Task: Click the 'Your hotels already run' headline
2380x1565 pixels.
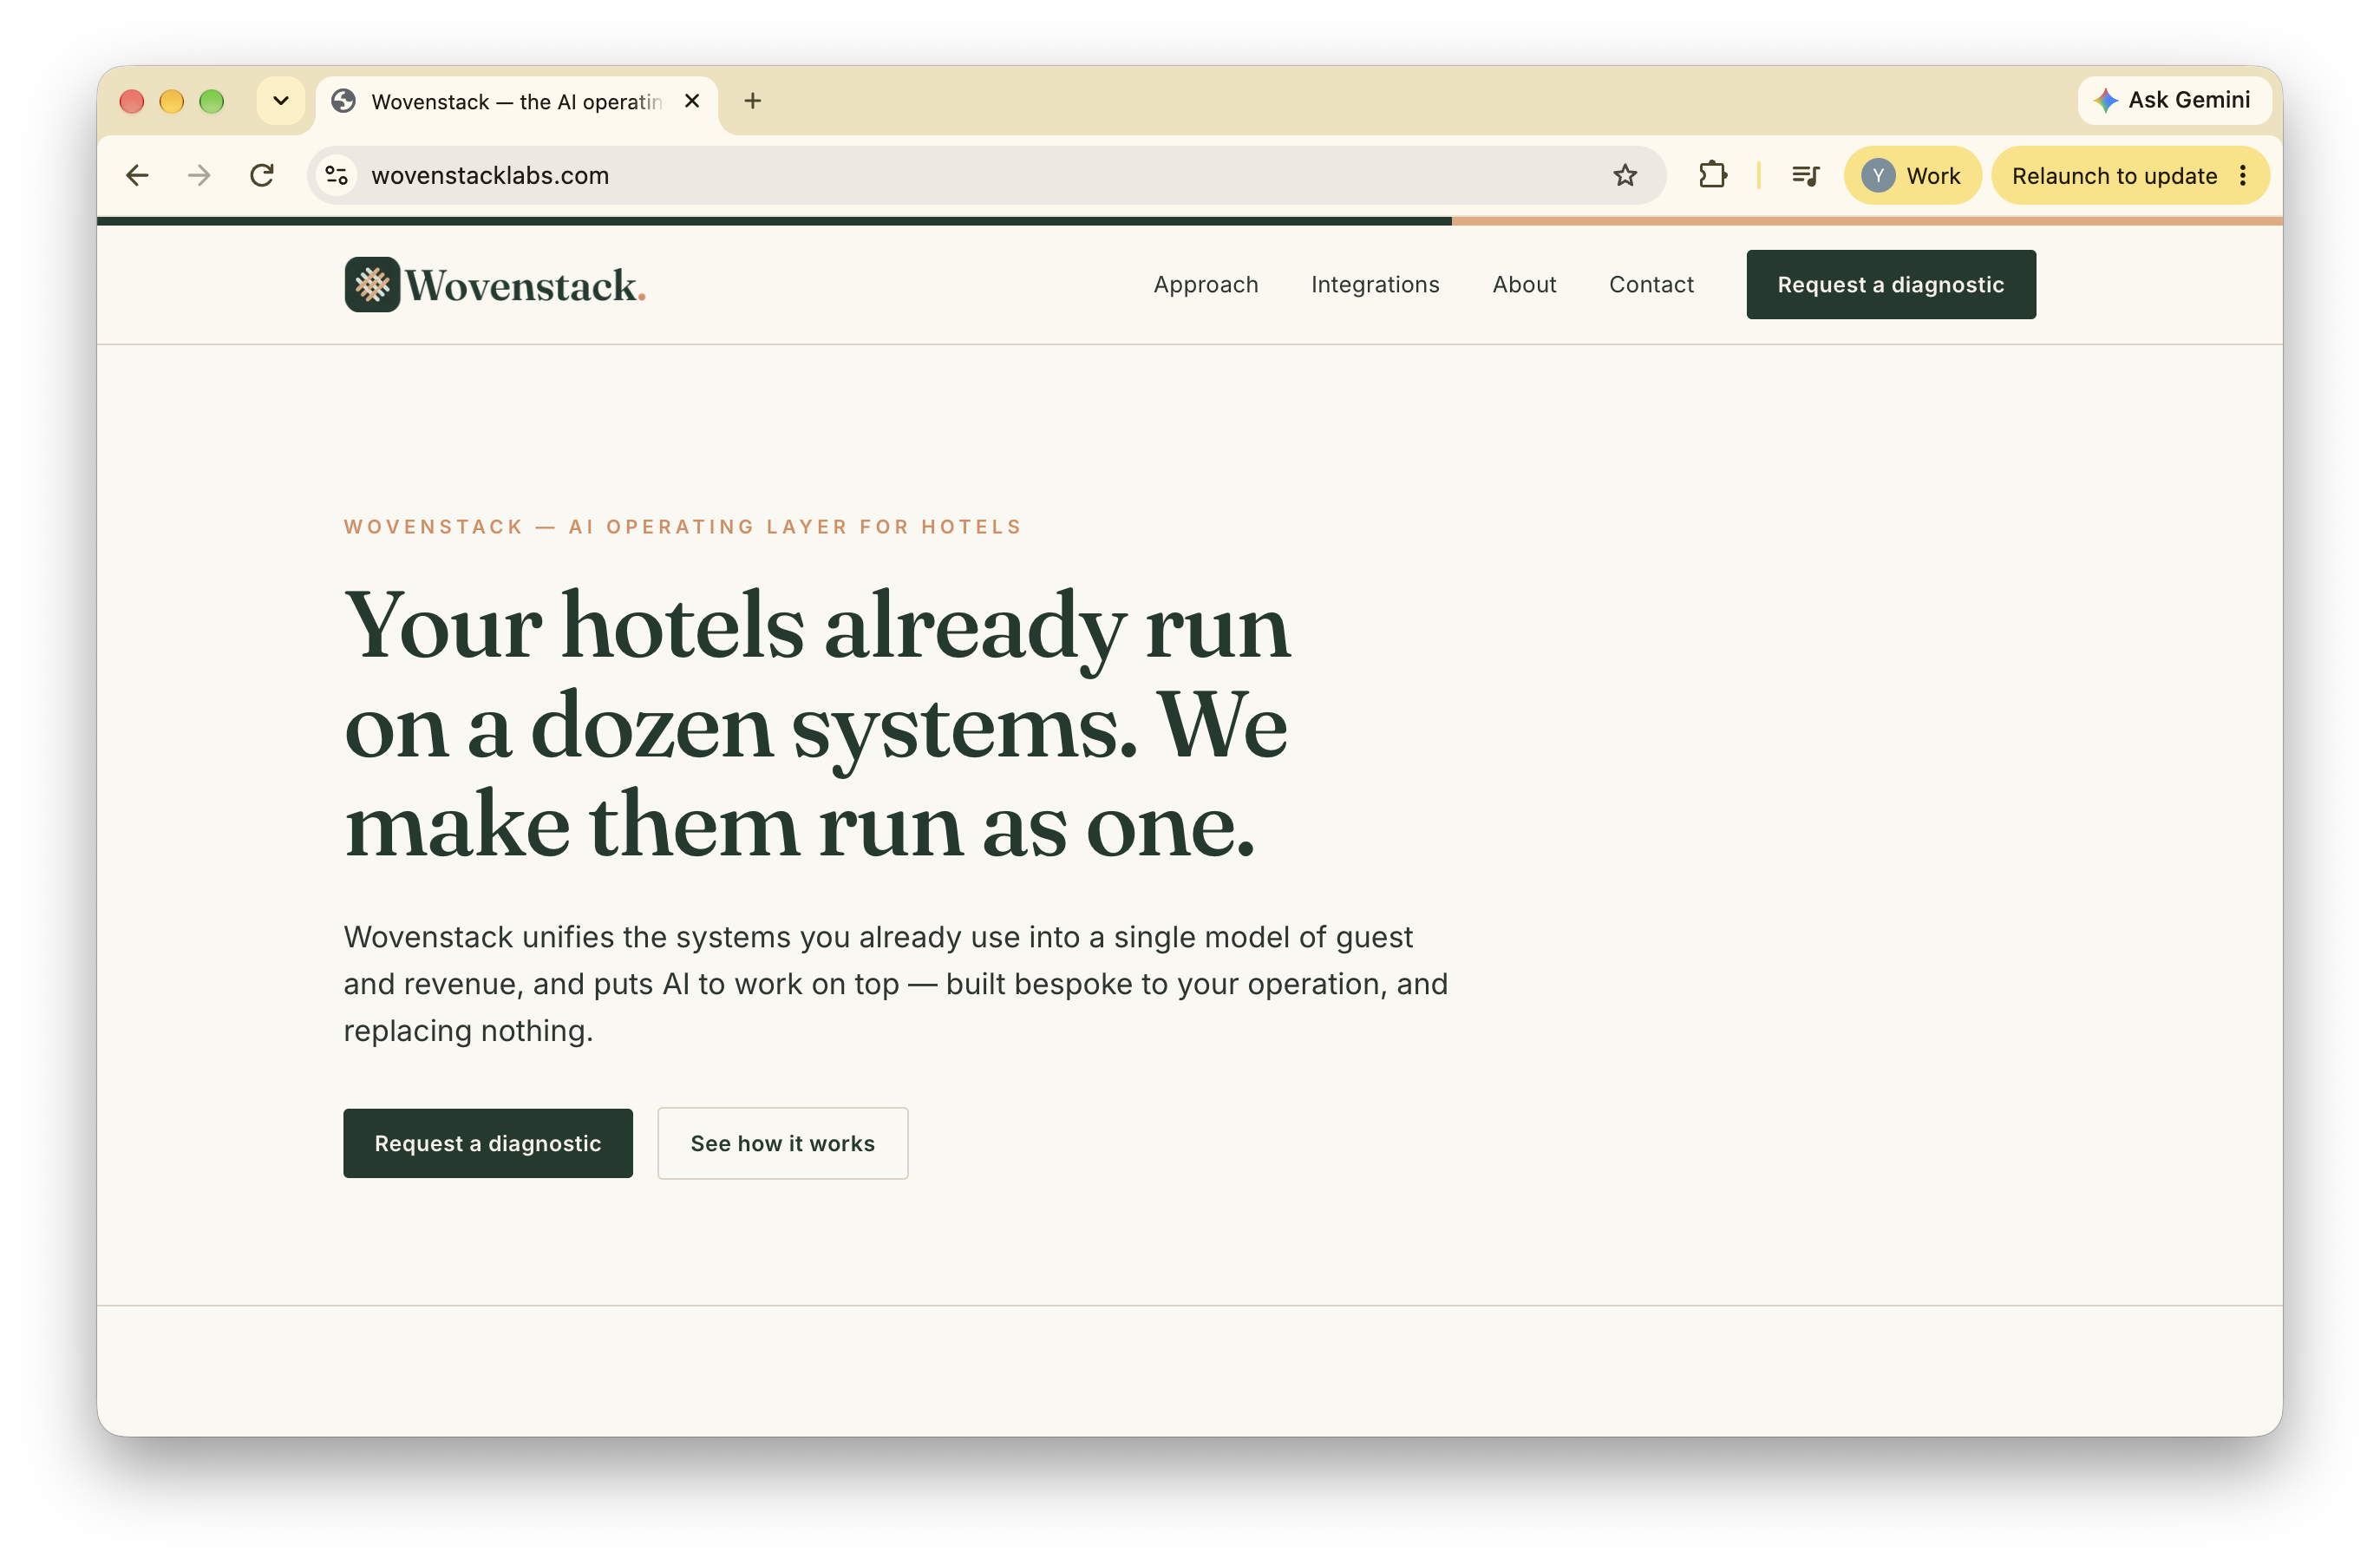Action: pos(817,724)
